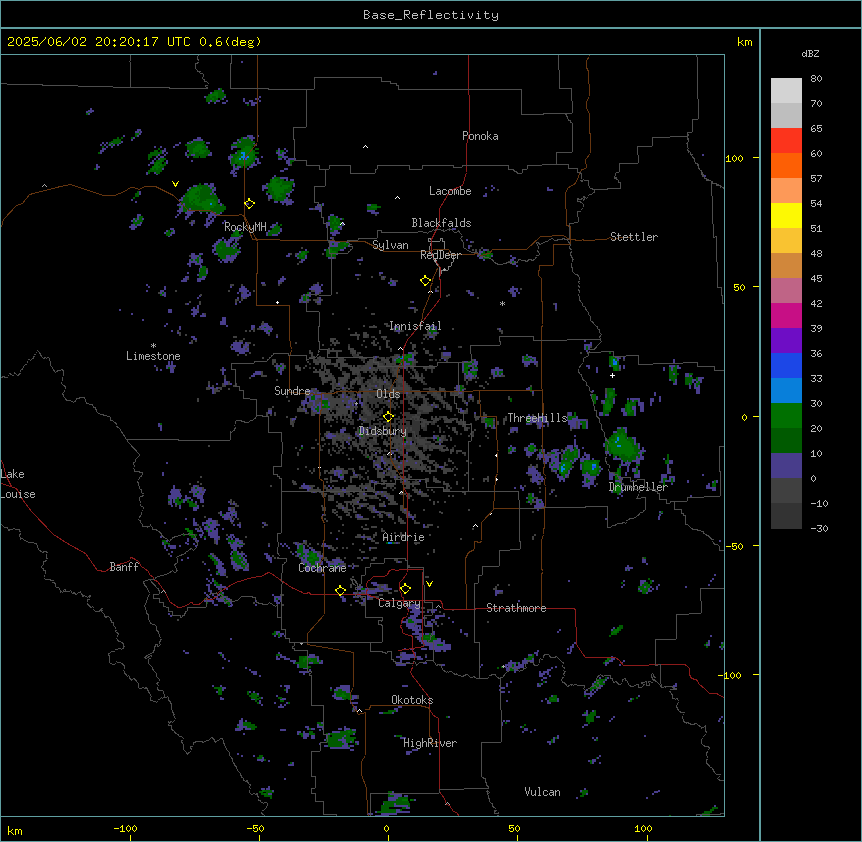Pick the bright yellow 51-54 dBZ swatch

(x=786, y=215)
